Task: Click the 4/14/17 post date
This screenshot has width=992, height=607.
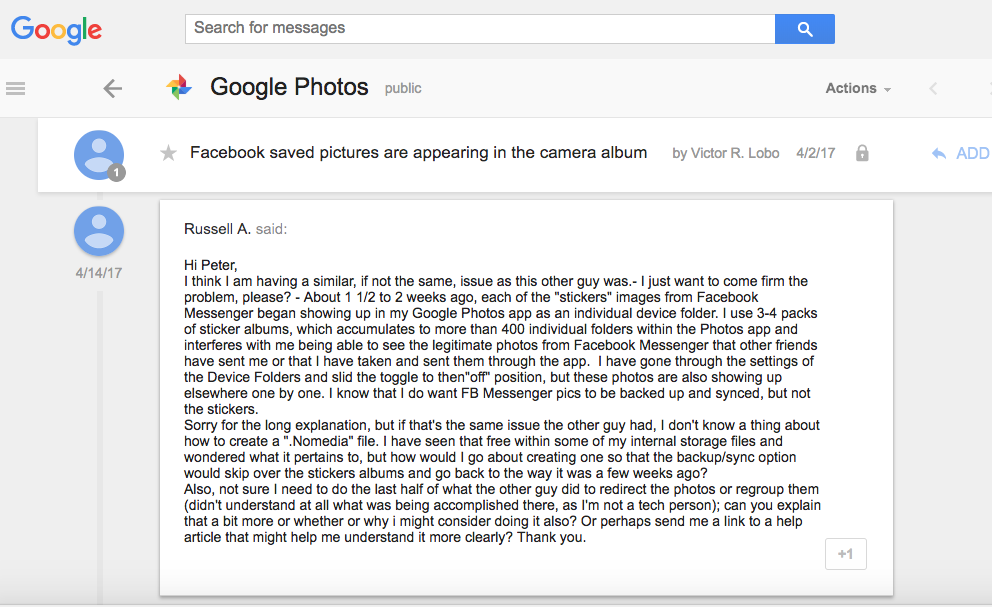Action: click(98, 272)
